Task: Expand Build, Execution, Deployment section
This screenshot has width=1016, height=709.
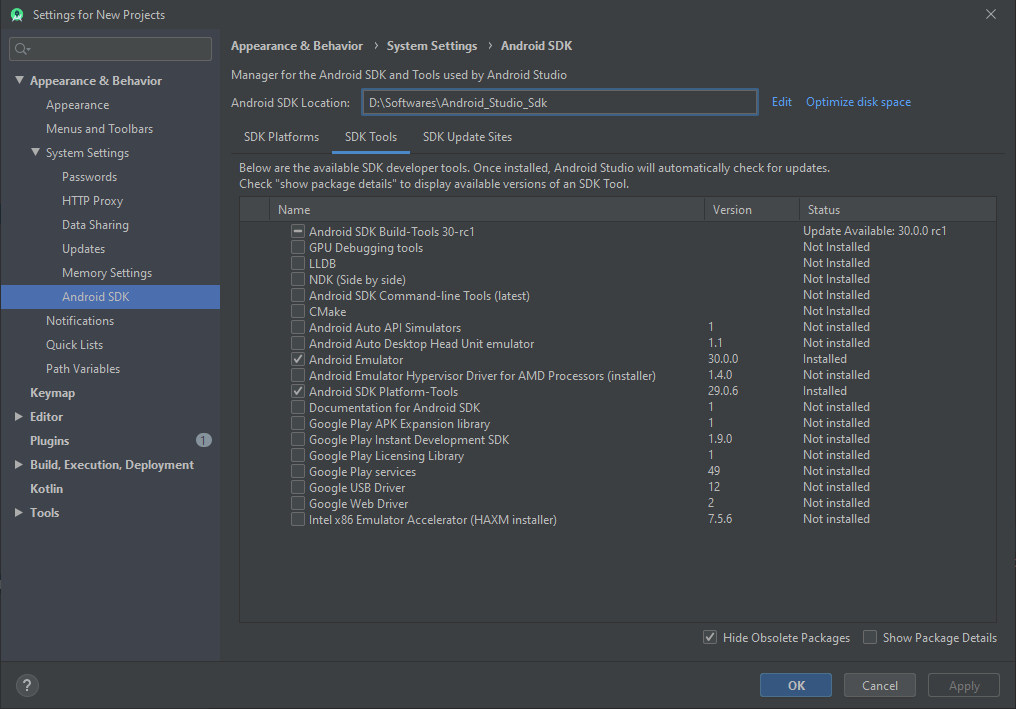Action: pyautogui.click(x=19, y=465)
